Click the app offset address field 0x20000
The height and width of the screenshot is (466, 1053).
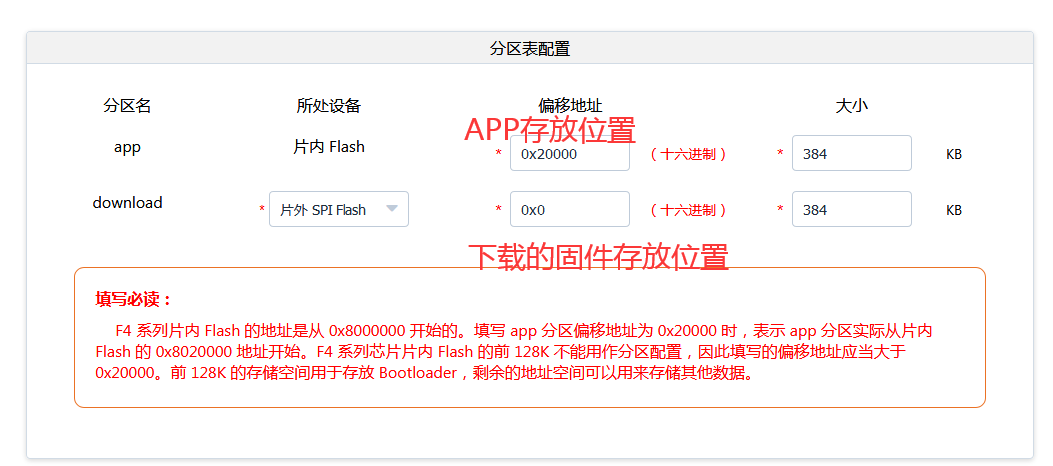(569, 154)
